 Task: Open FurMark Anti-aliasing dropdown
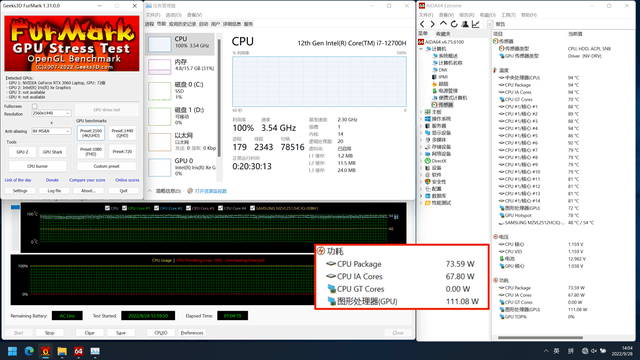coord(51,131)
